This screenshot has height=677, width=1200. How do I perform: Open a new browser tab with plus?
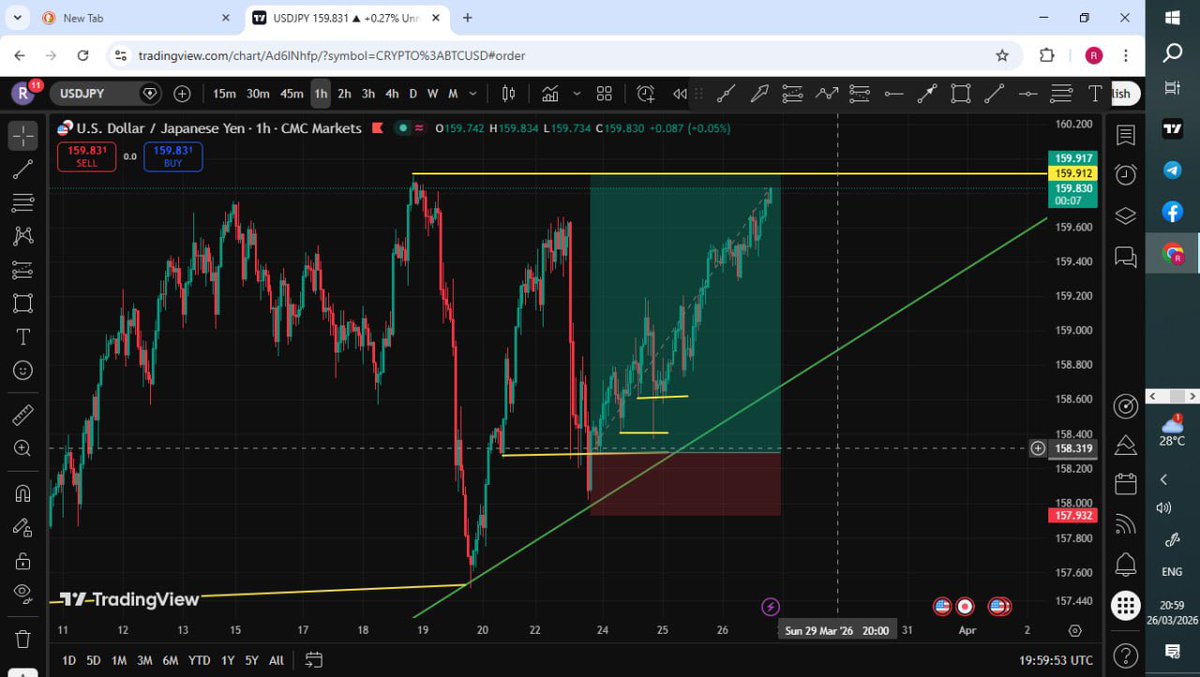tap(467, 18)
